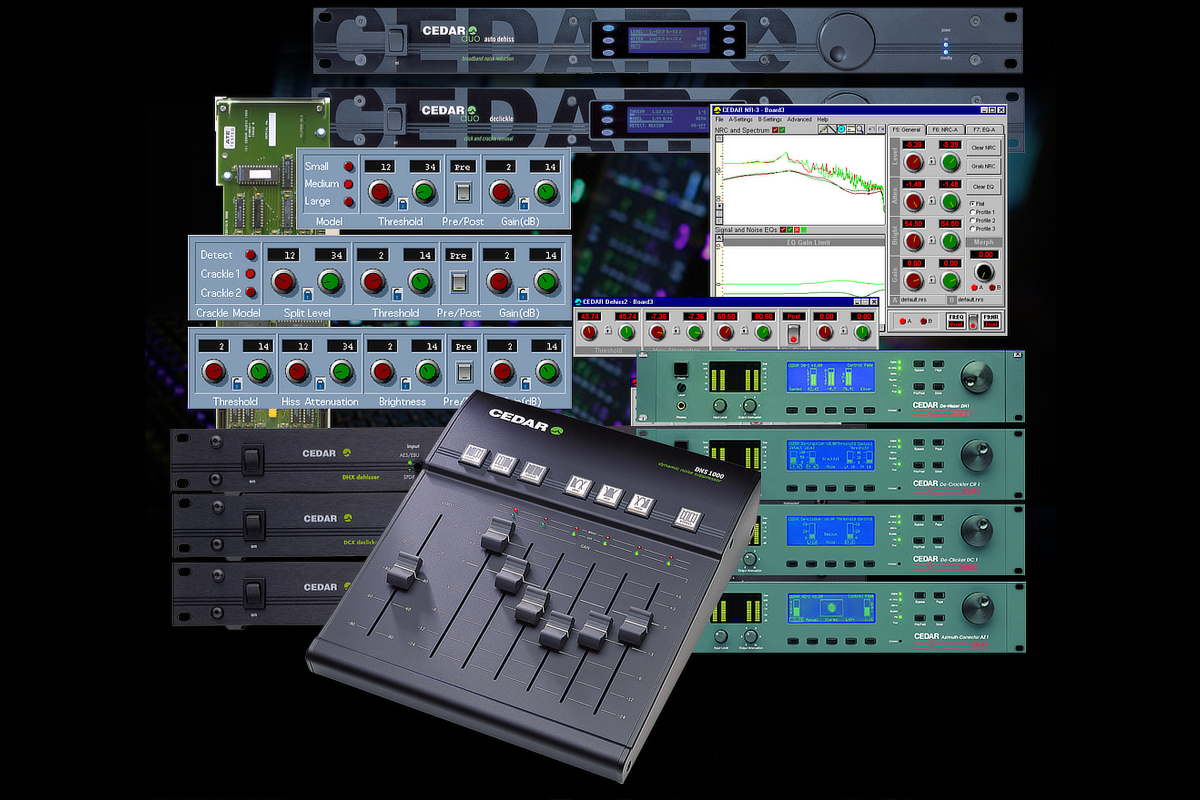Open the Advanced menu in NR-3

(x=799, y=119)
